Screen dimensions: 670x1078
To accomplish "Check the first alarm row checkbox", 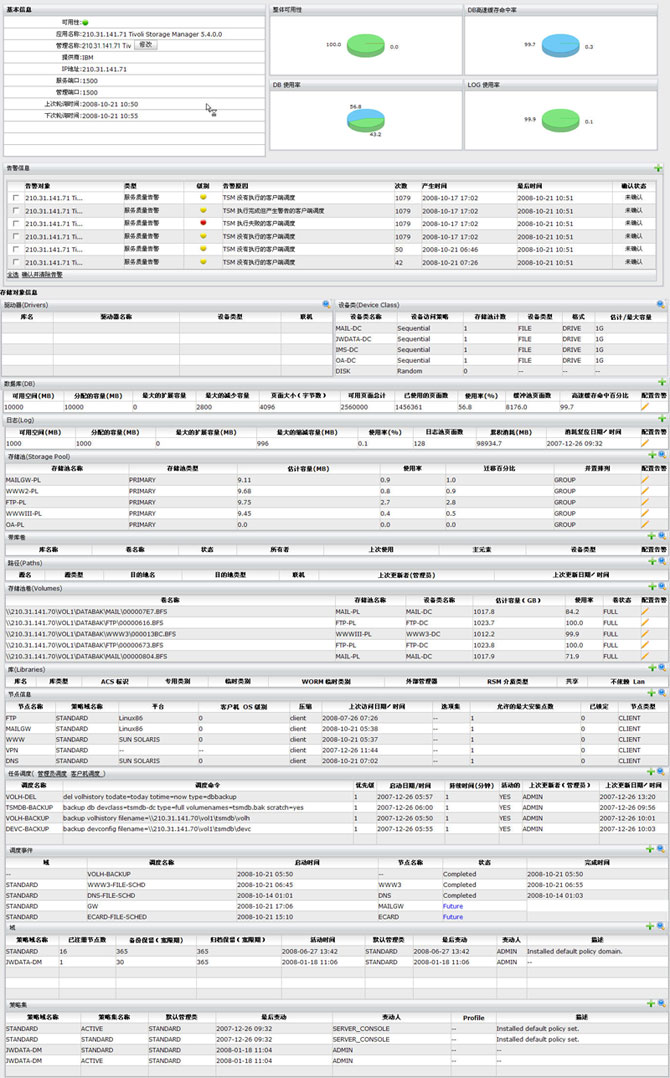I will coord(14,198).
